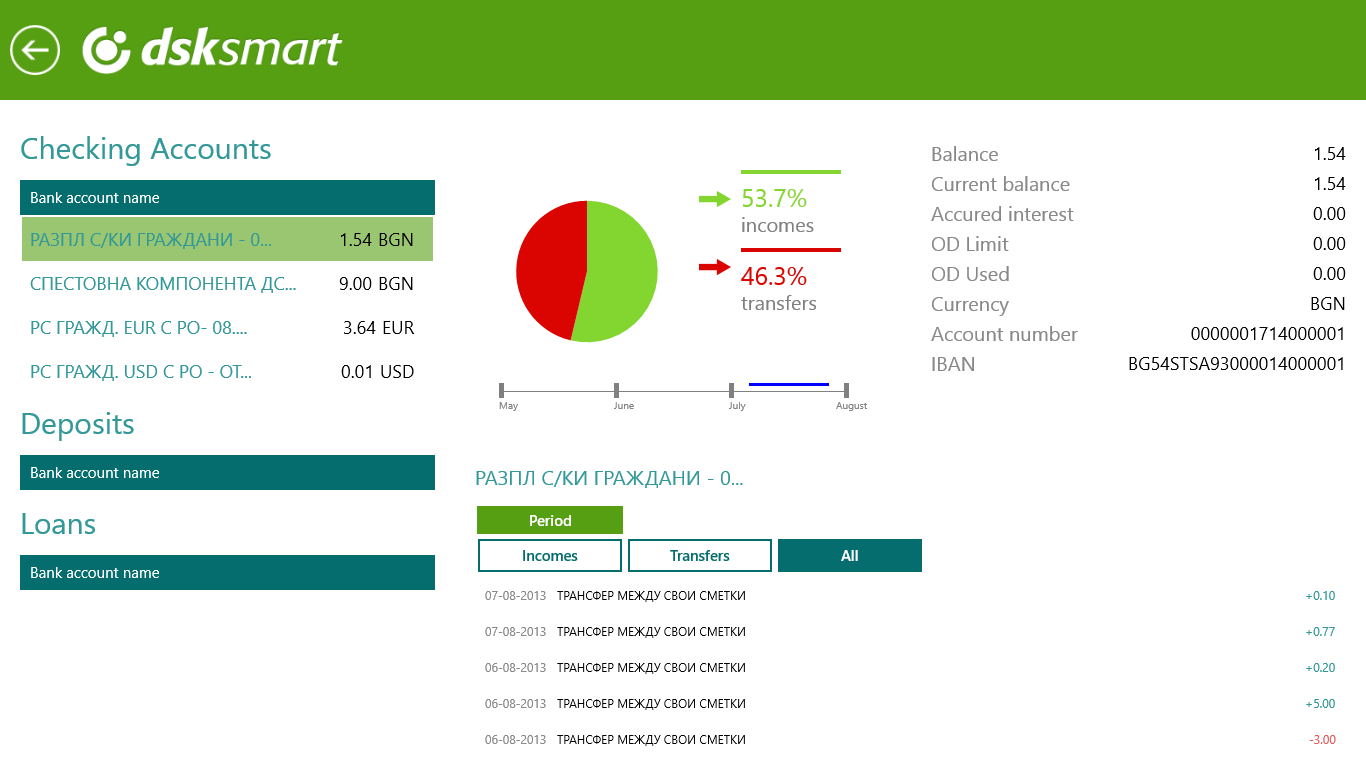Click the June marker on timeline
Image resolution: width=1366 pixels, height=768 pixels.
point(617,390)
